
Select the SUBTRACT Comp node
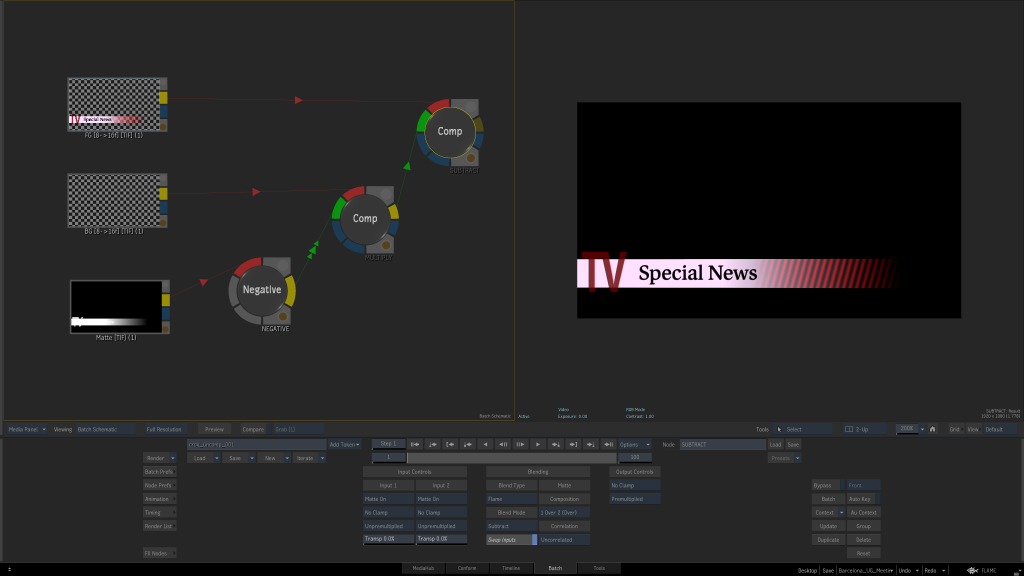tap(450, 131)
